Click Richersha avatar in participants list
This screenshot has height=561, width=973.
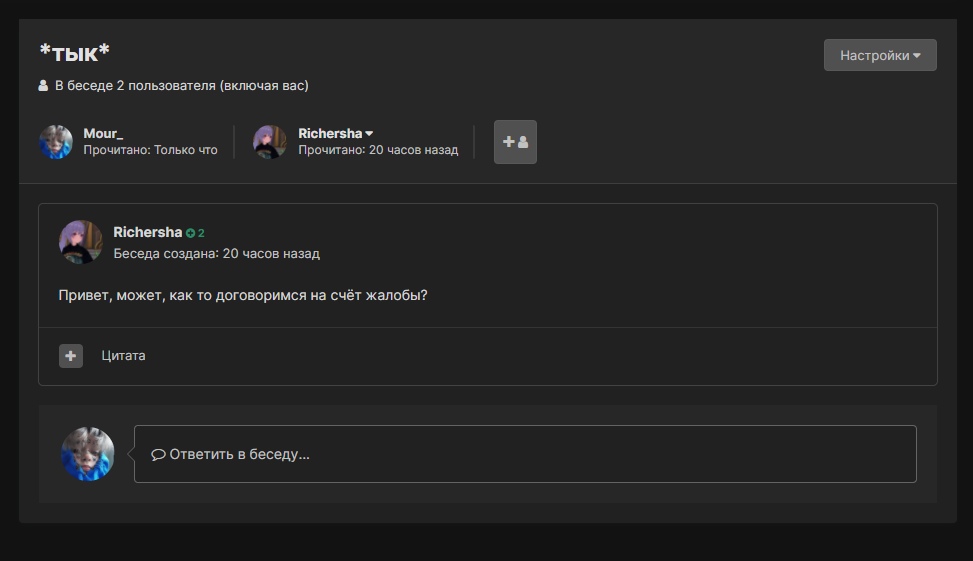270,142
